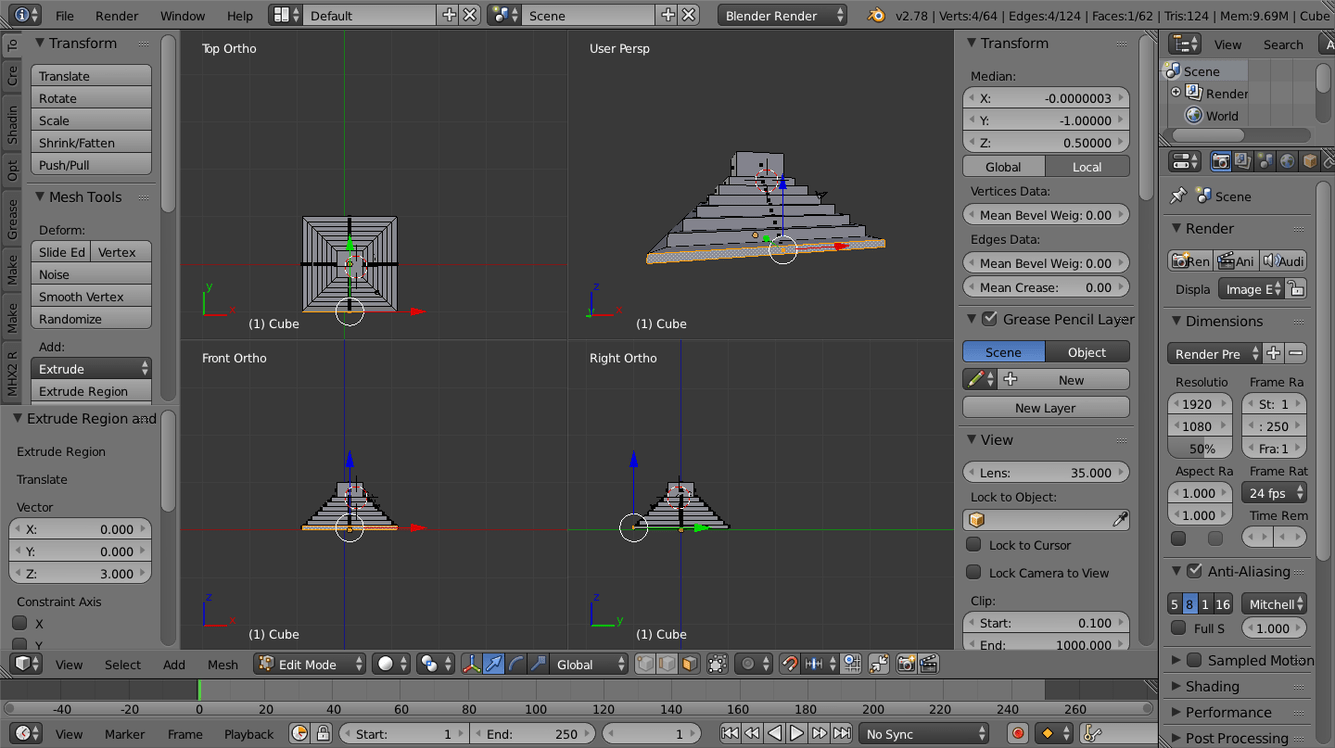Click the resolution percentage 50% slider
1335x748 pixels.
point(1202,449)
